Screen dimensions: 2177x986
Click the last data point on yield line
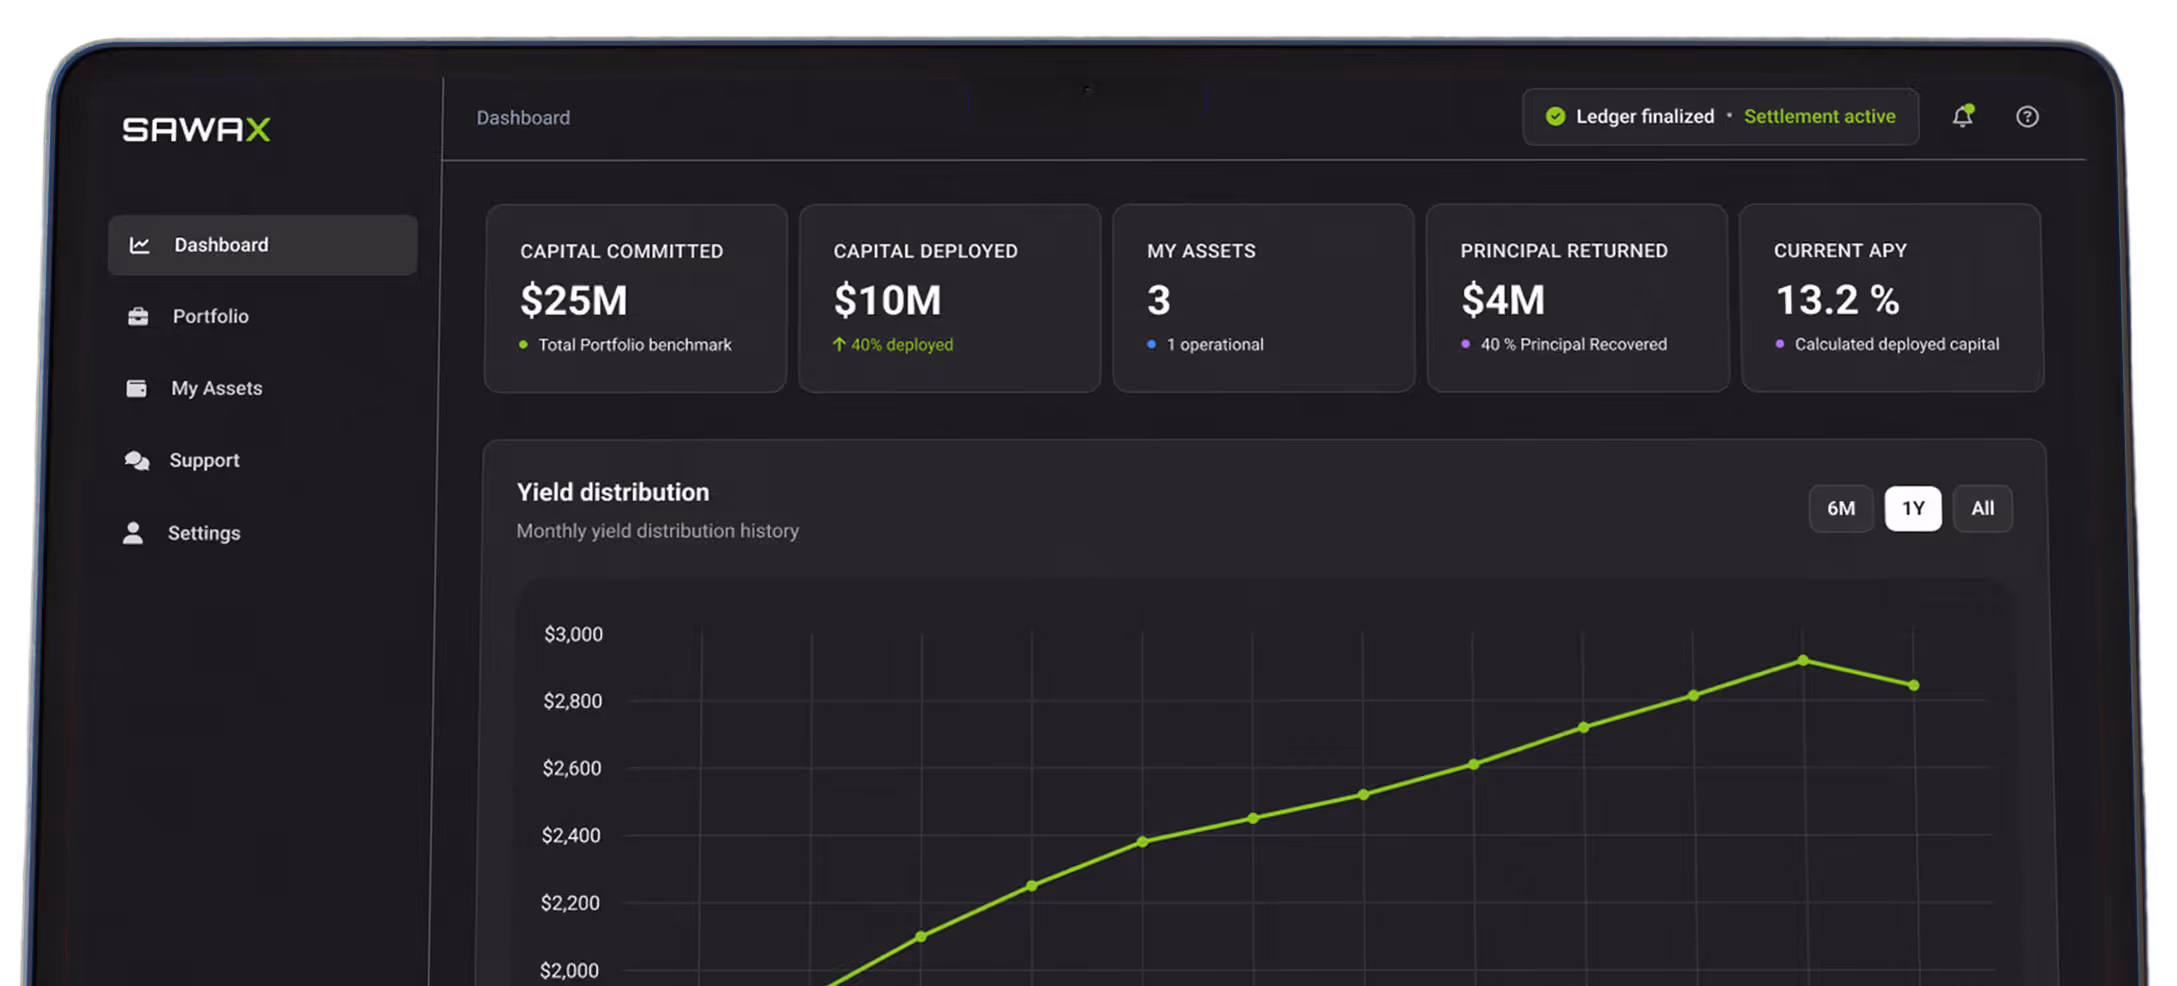(x=1913, y=685)
